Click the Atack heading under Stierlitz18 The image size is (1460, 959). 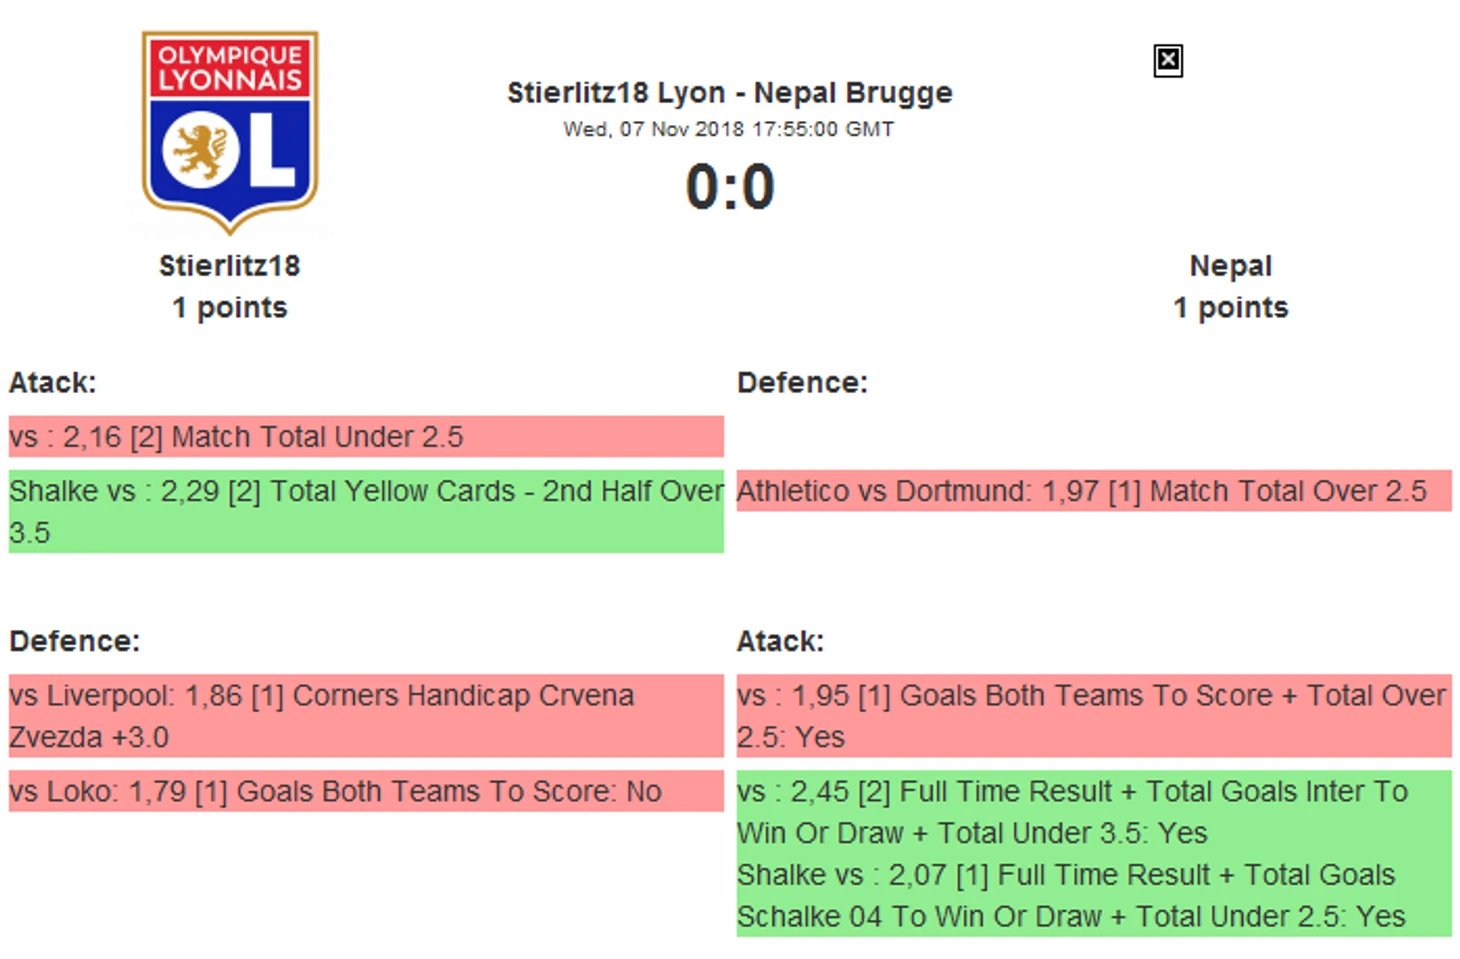click(x=53, y=383)
